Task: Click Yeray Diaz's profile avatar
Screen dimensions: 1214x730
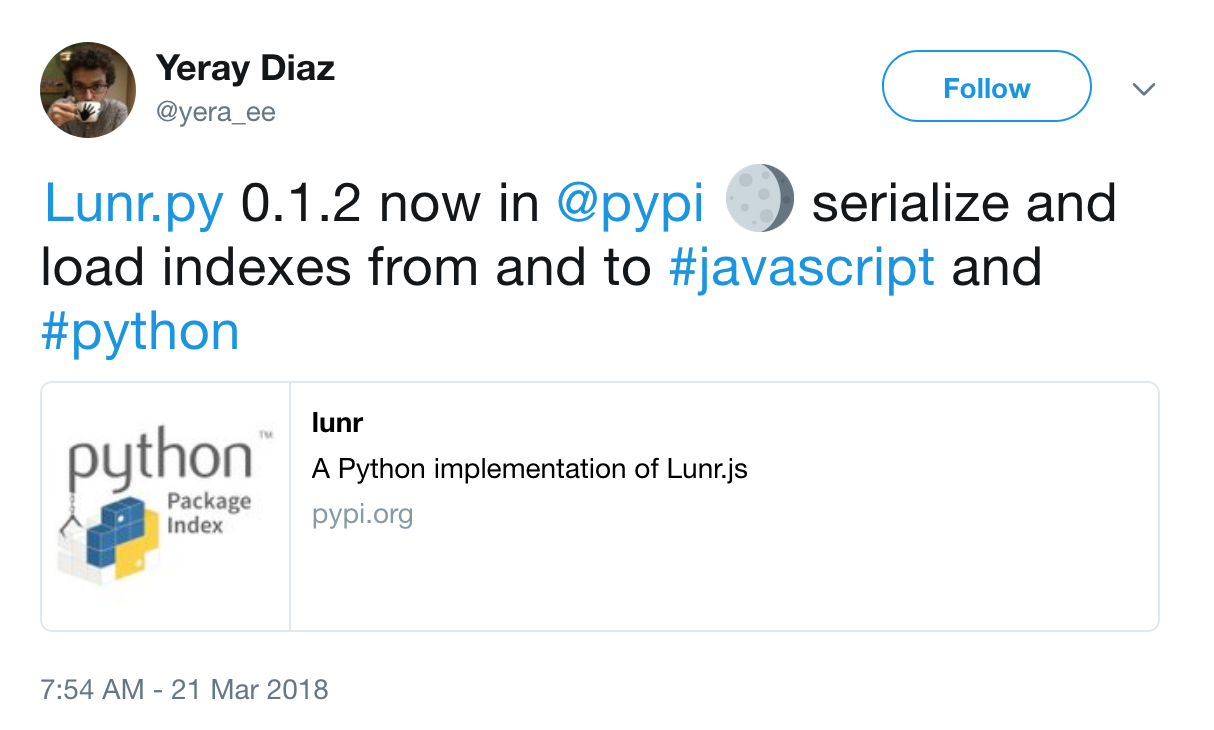Action: [x=88, y=90]
